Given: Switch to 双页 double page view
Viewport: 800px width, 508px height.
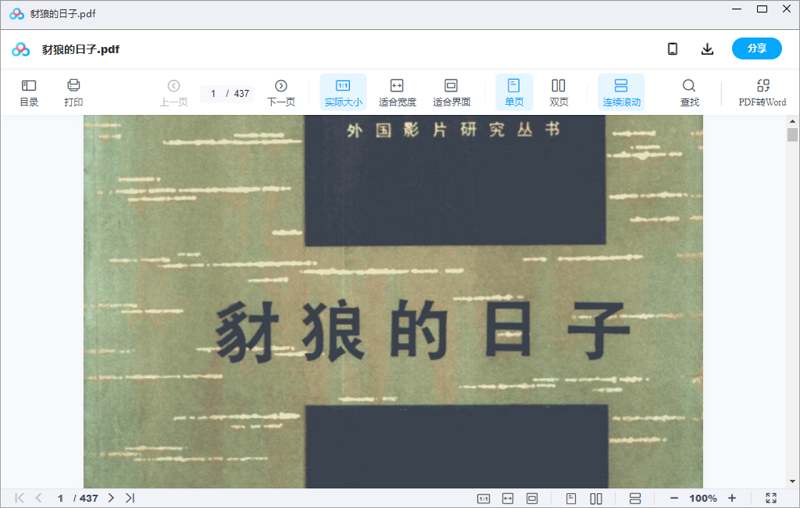Looking at the screenshot, I should click(x=559, y=92).
